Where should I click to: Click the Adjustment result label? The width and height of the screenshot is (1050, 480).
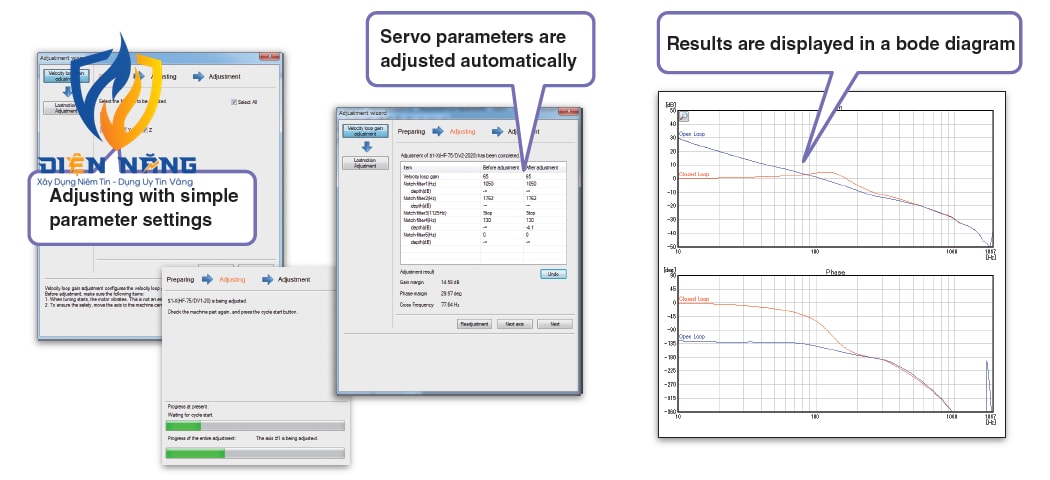coord(417,272)
